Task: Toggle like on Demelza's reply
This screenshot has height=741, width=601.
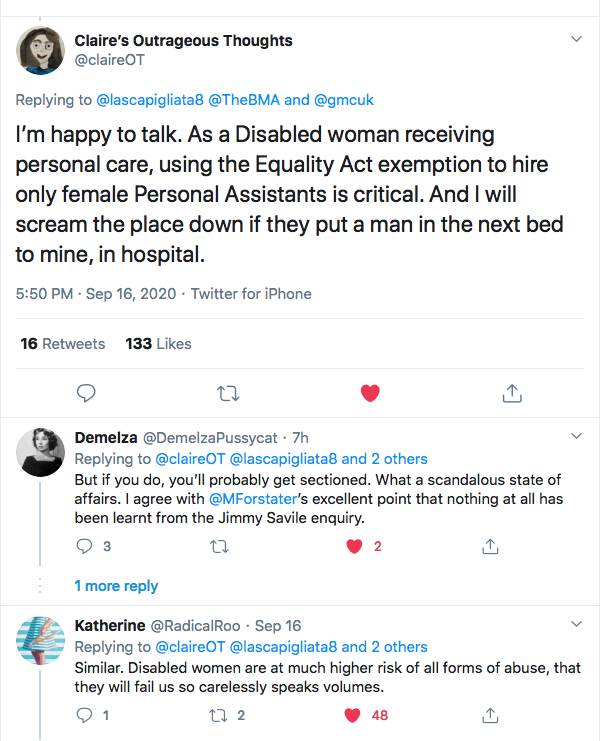Action: click(x=353, y=546)
